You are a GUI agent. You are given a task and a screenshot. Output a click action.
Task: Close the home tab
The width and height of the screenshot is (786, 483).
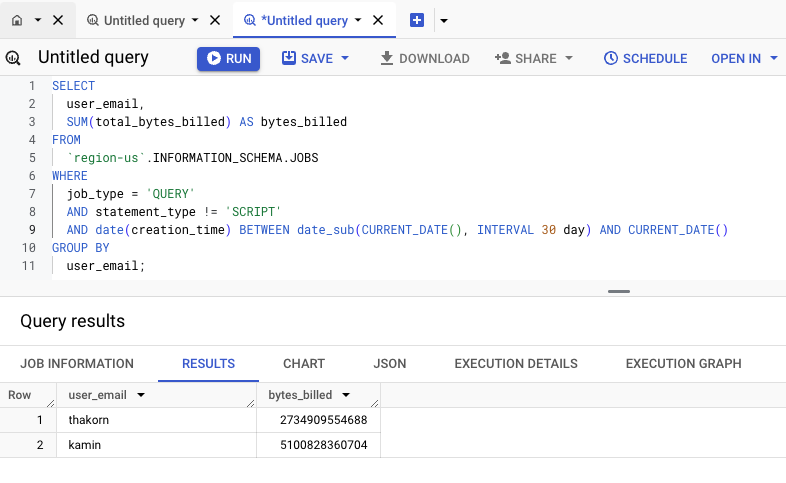(x=58, y=20)
